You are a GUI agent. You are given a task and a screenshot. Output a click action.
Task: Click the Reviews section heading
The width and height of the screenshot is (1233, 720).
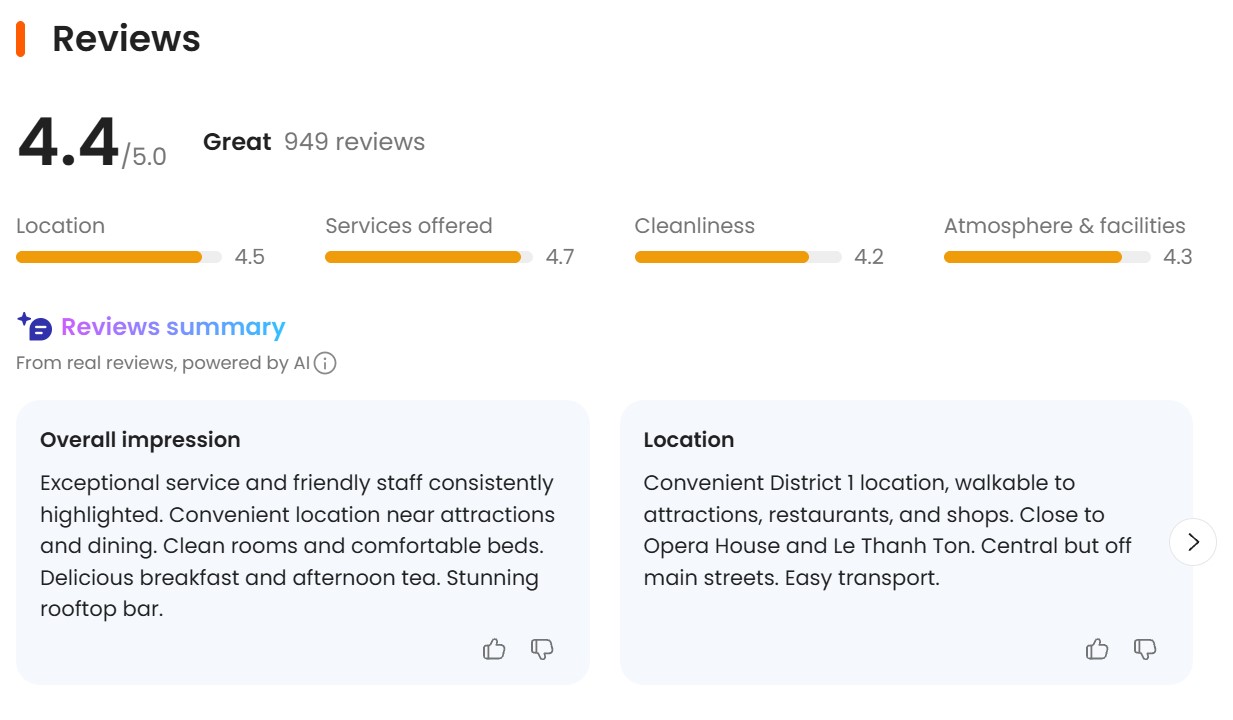pos(126,39)
